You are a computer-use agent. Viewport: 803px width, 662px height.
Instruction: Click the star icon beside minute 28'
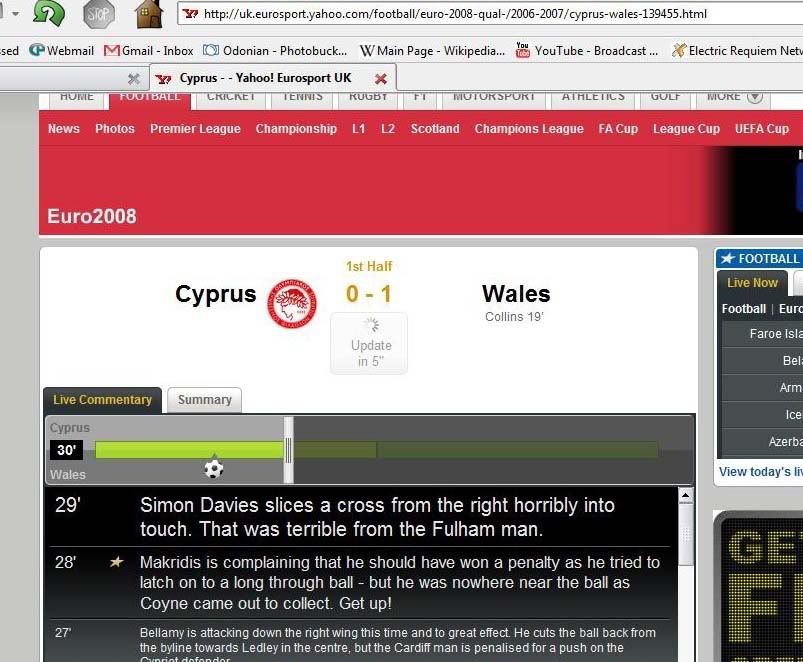pyautogui.click(x=116, y=562)
